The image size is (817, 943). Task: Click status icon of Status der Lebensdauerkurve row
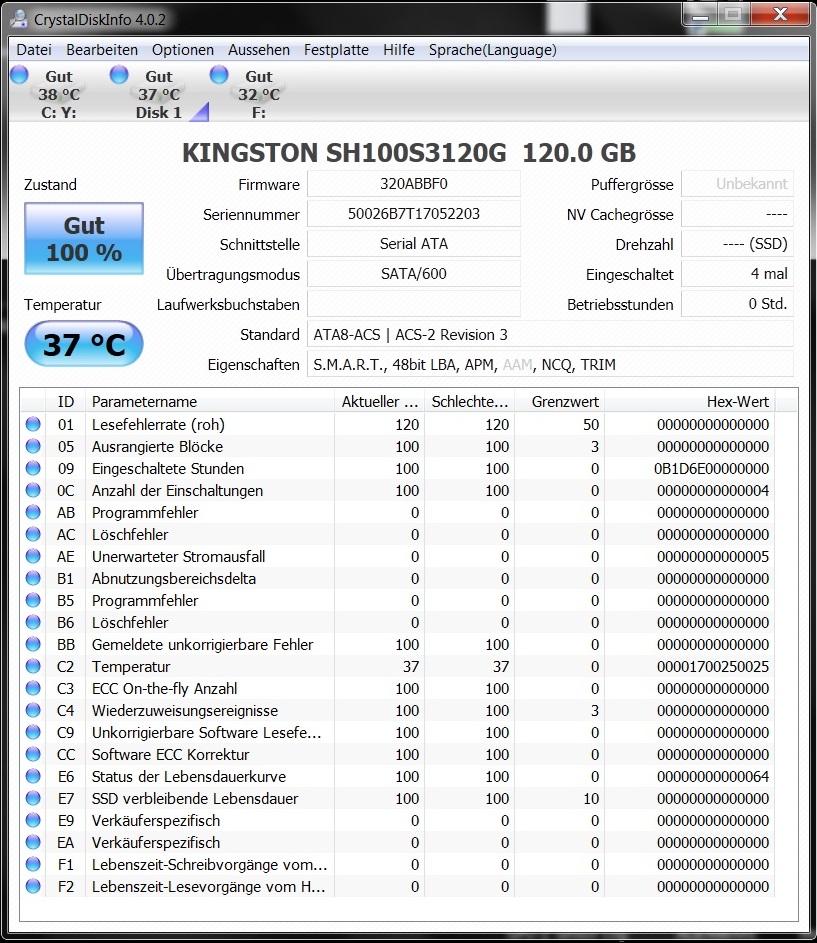tap(33, 776)
